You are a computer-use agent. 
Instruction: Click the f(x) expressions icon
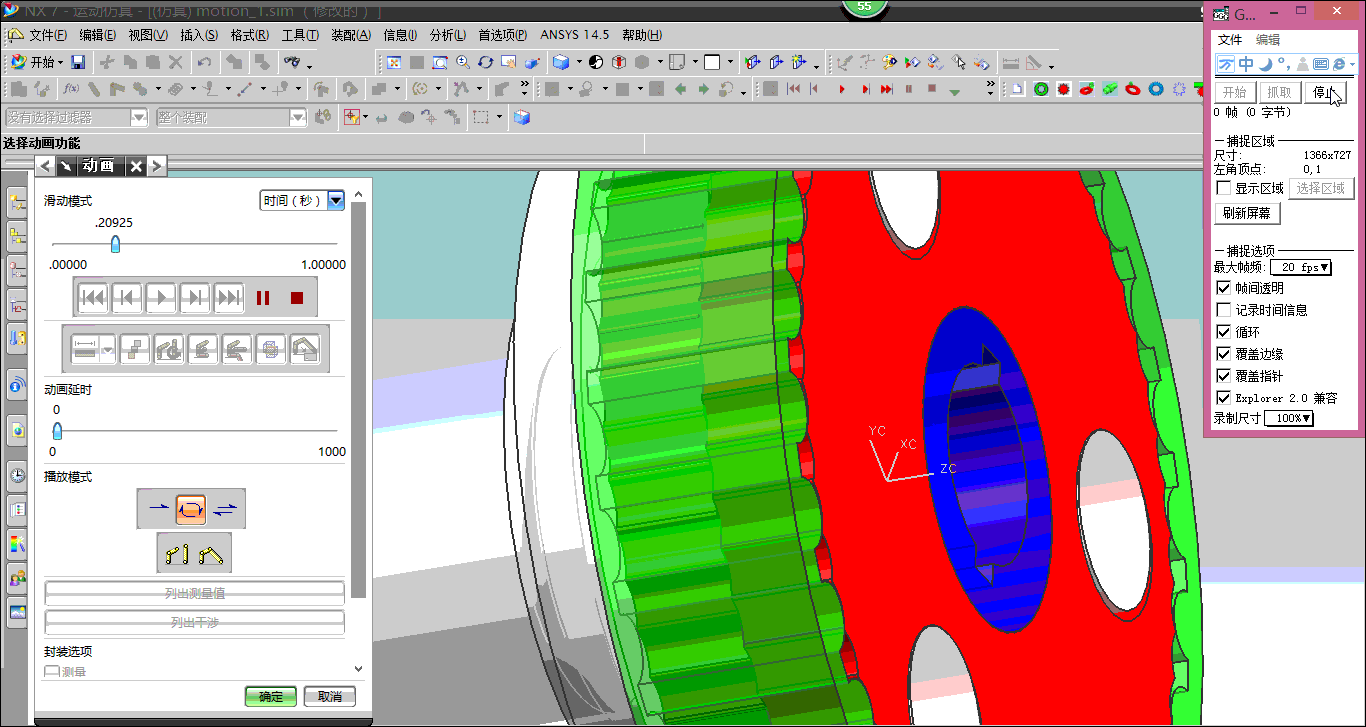pos(71,89)
